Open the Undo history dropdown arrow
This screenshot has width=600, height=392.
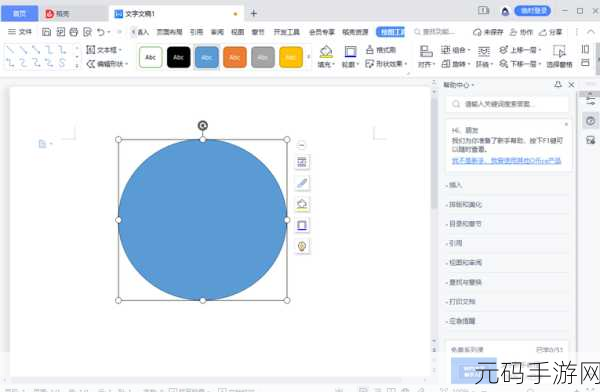tap(109, 32)
